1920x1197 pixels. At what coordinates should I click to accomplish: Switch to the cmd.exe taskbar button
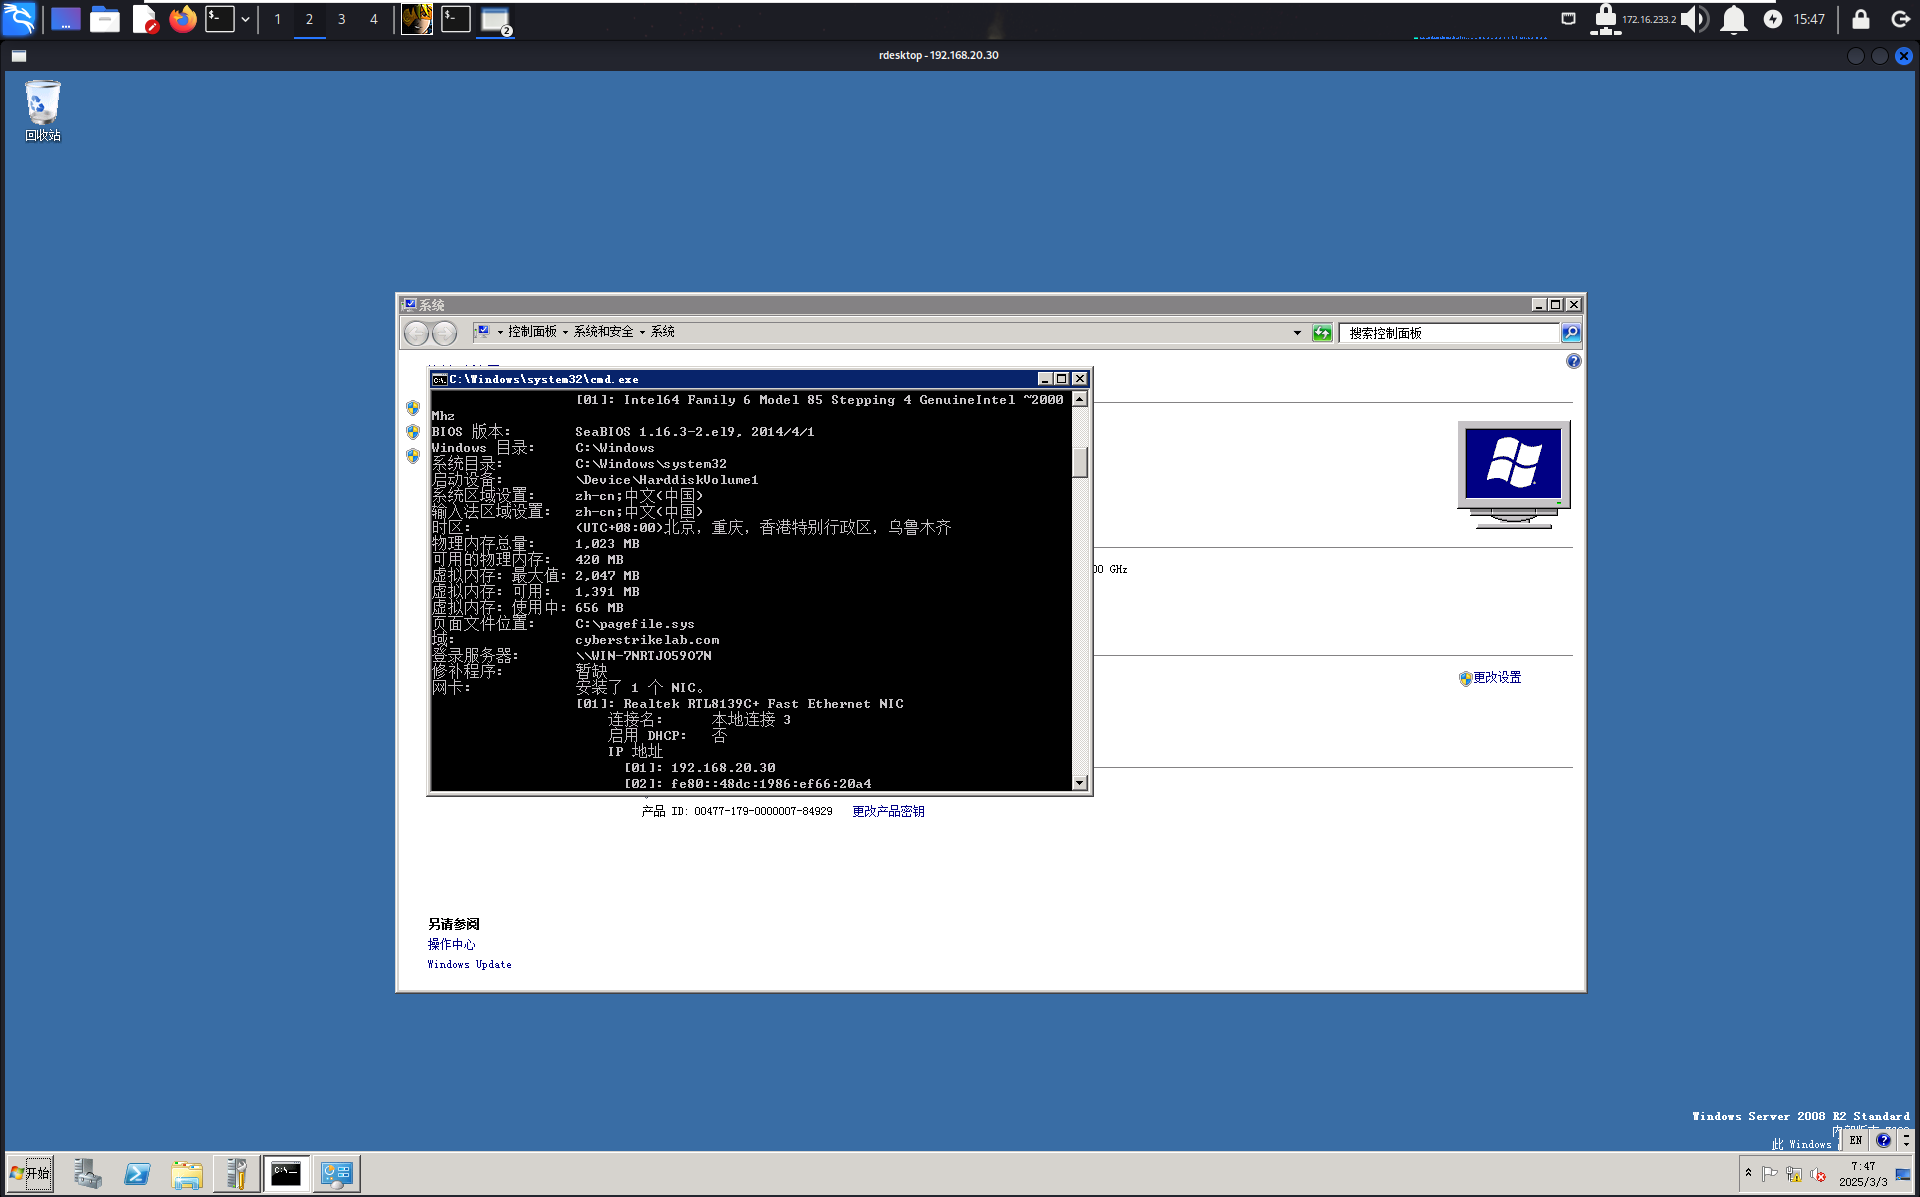286,1173
